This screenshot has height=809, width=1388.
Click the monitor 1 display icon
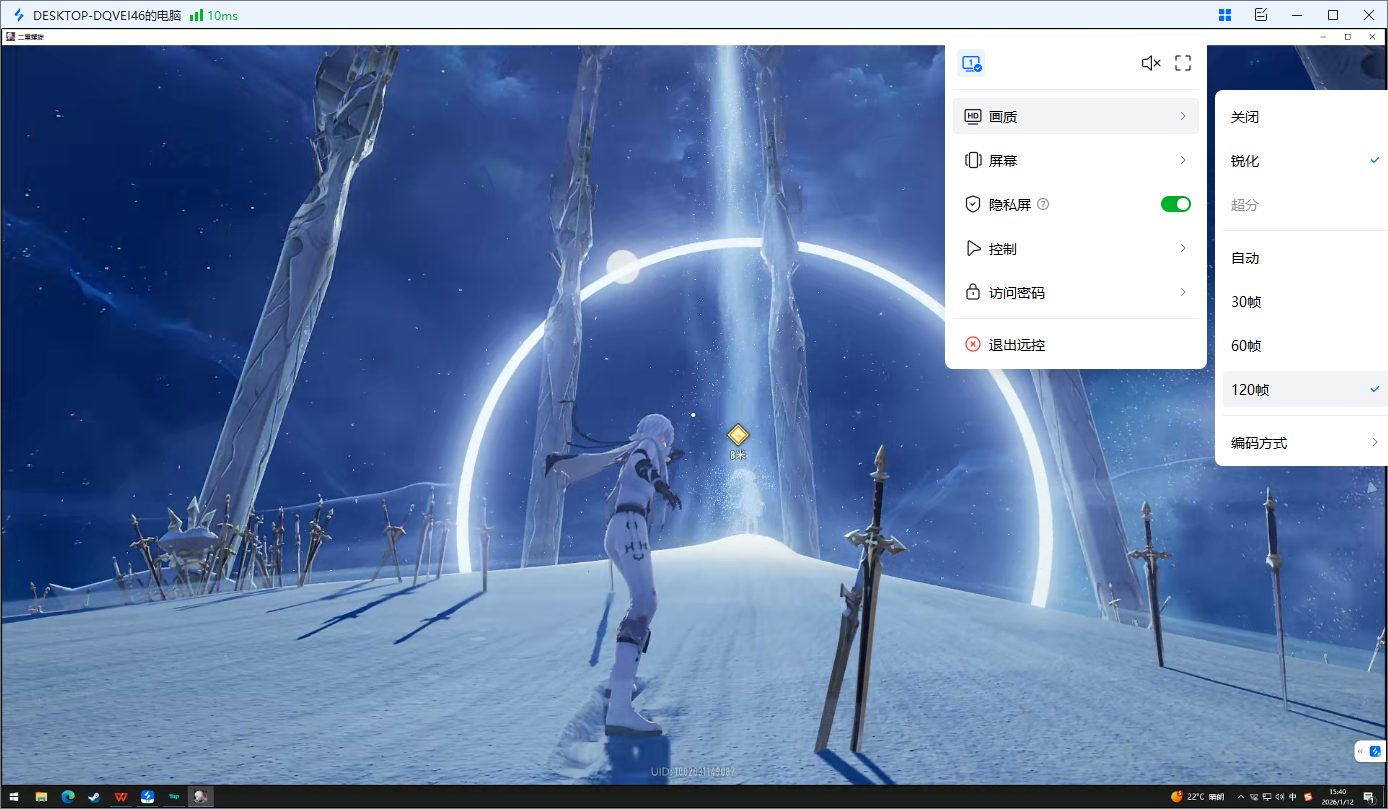click(971, 63)
